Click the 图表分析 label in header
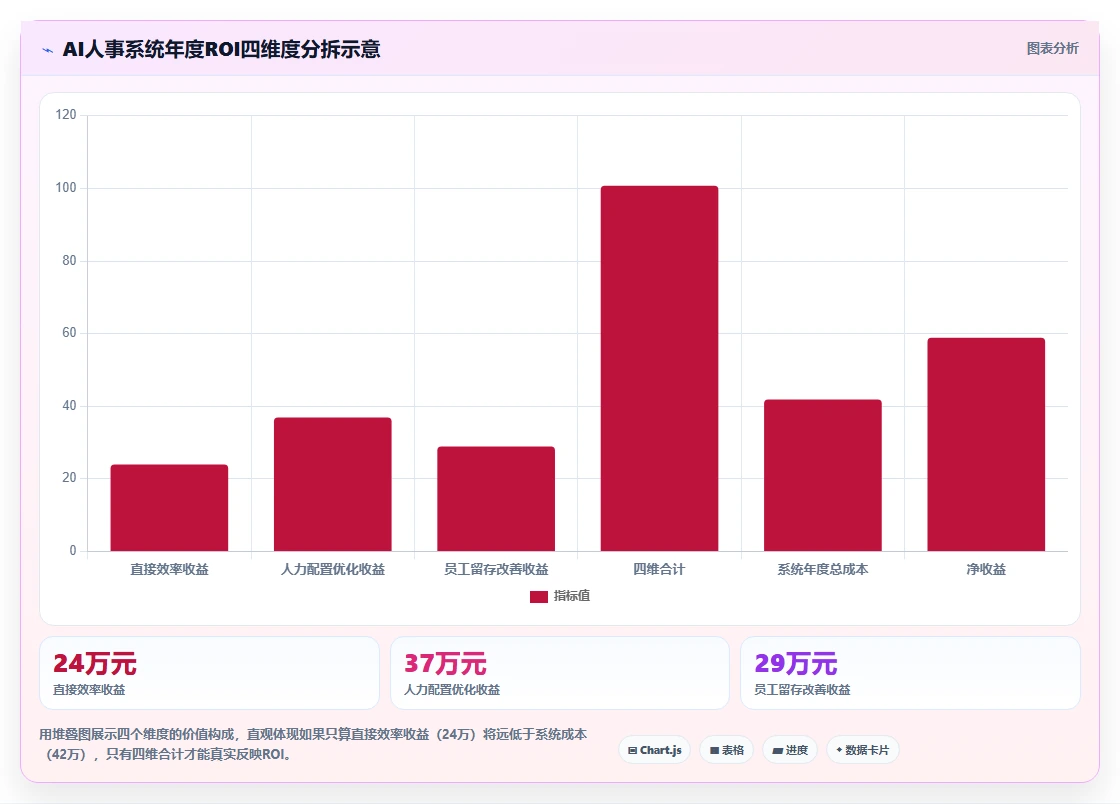This screenshot has height=804, width=1120. click(x=1052, y=49)
